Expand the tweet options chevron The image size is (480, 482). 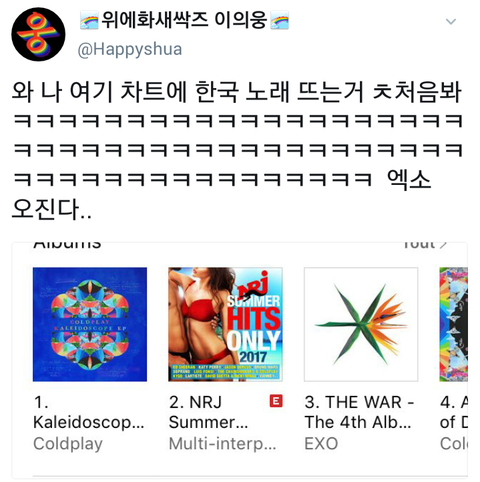tap(451, 22)
